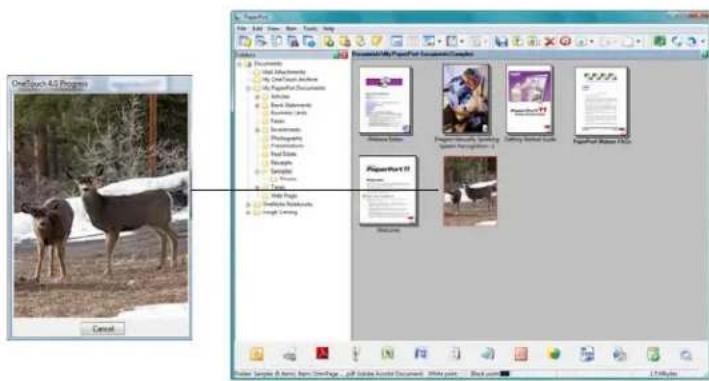Click the multicolored ball icon in Send To bar
The height and width of the screenshot is (381, 709).
[553, 354]
